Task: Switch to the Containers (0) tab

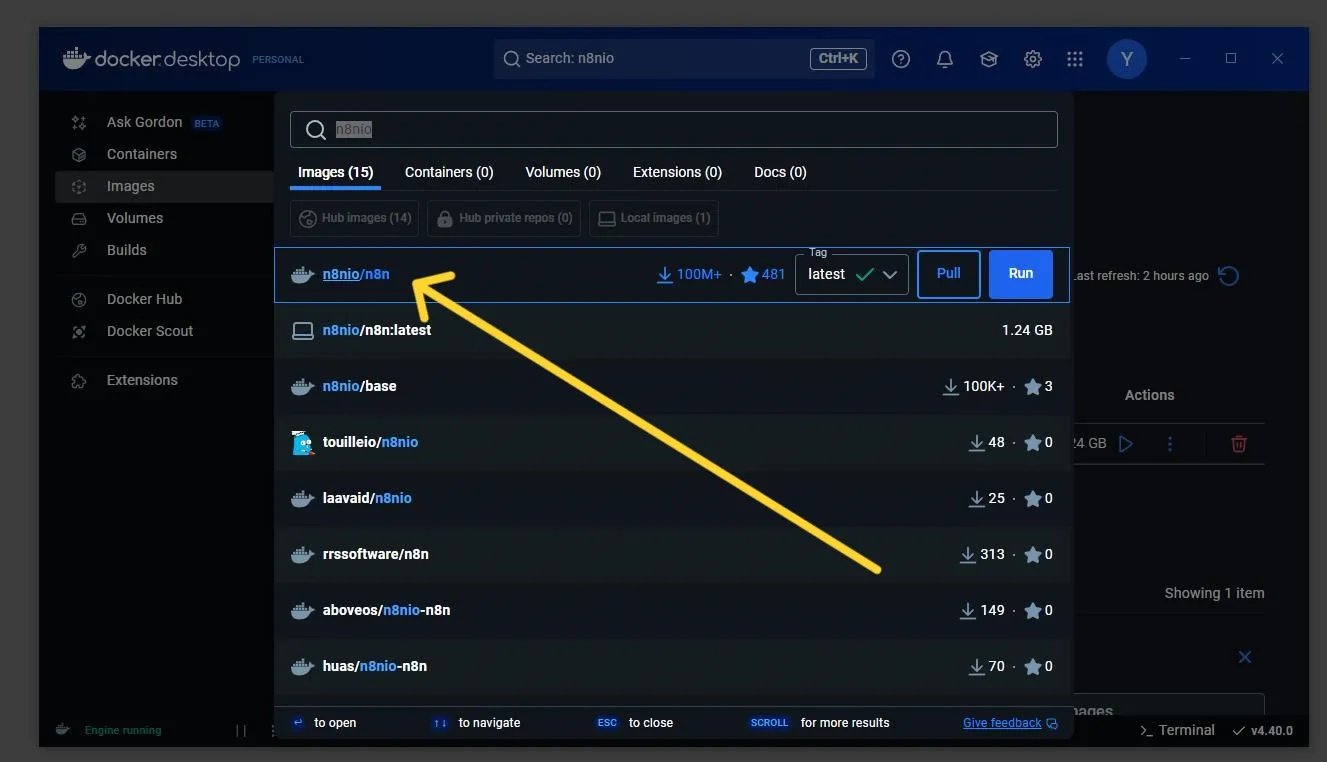Action: tap(449, 172)
